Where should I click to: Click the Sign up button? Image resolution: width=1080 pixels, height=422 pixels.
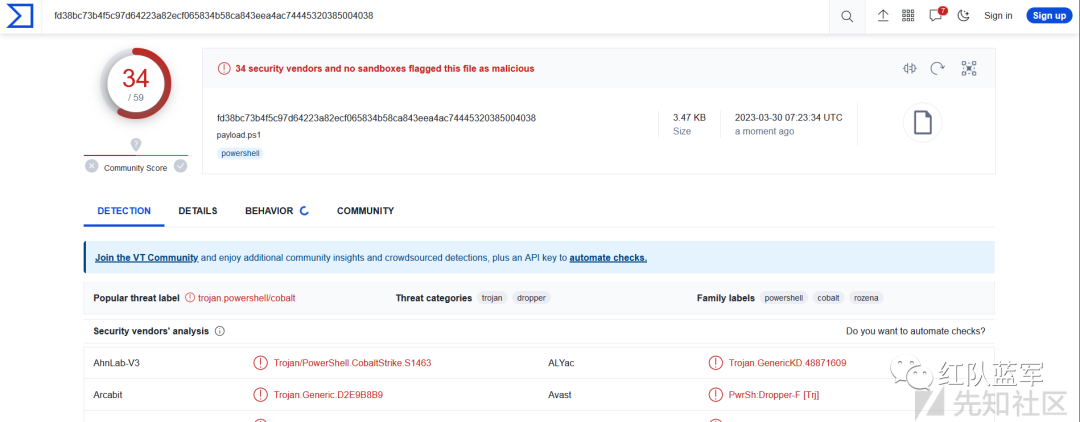click(1049, 16)
